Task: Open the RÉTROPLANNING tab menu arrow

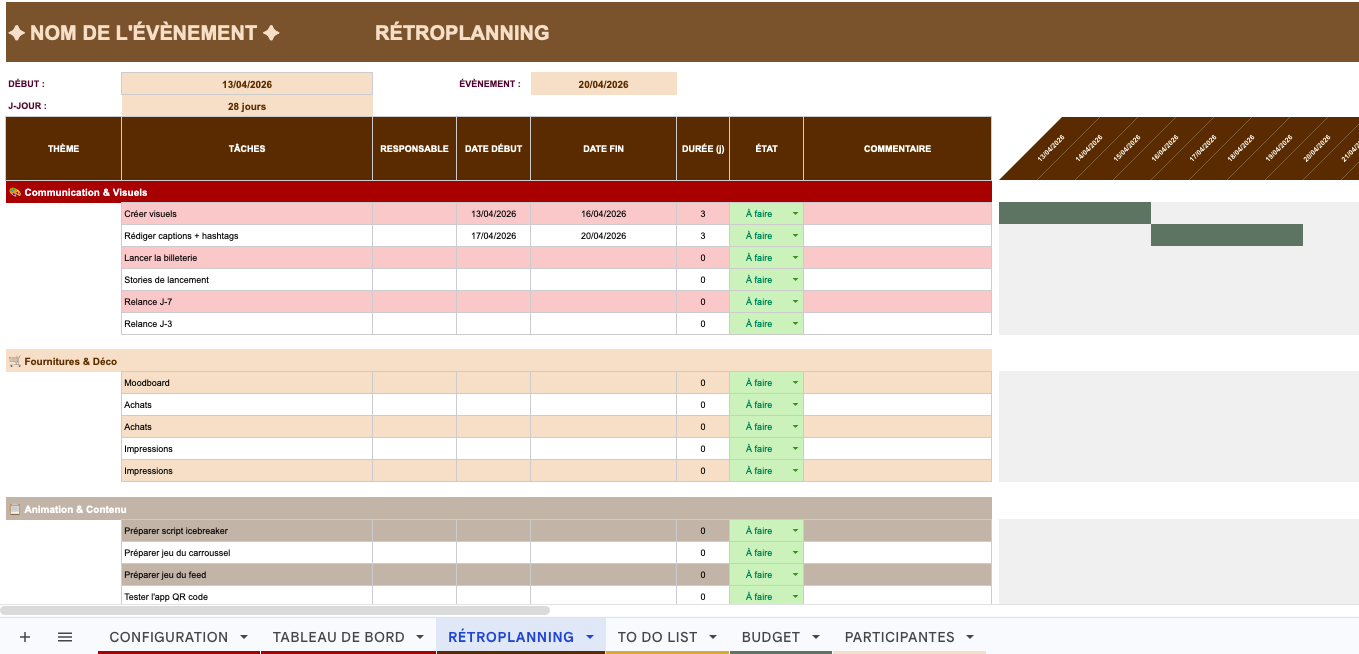Action: click(x=590, y=637)
